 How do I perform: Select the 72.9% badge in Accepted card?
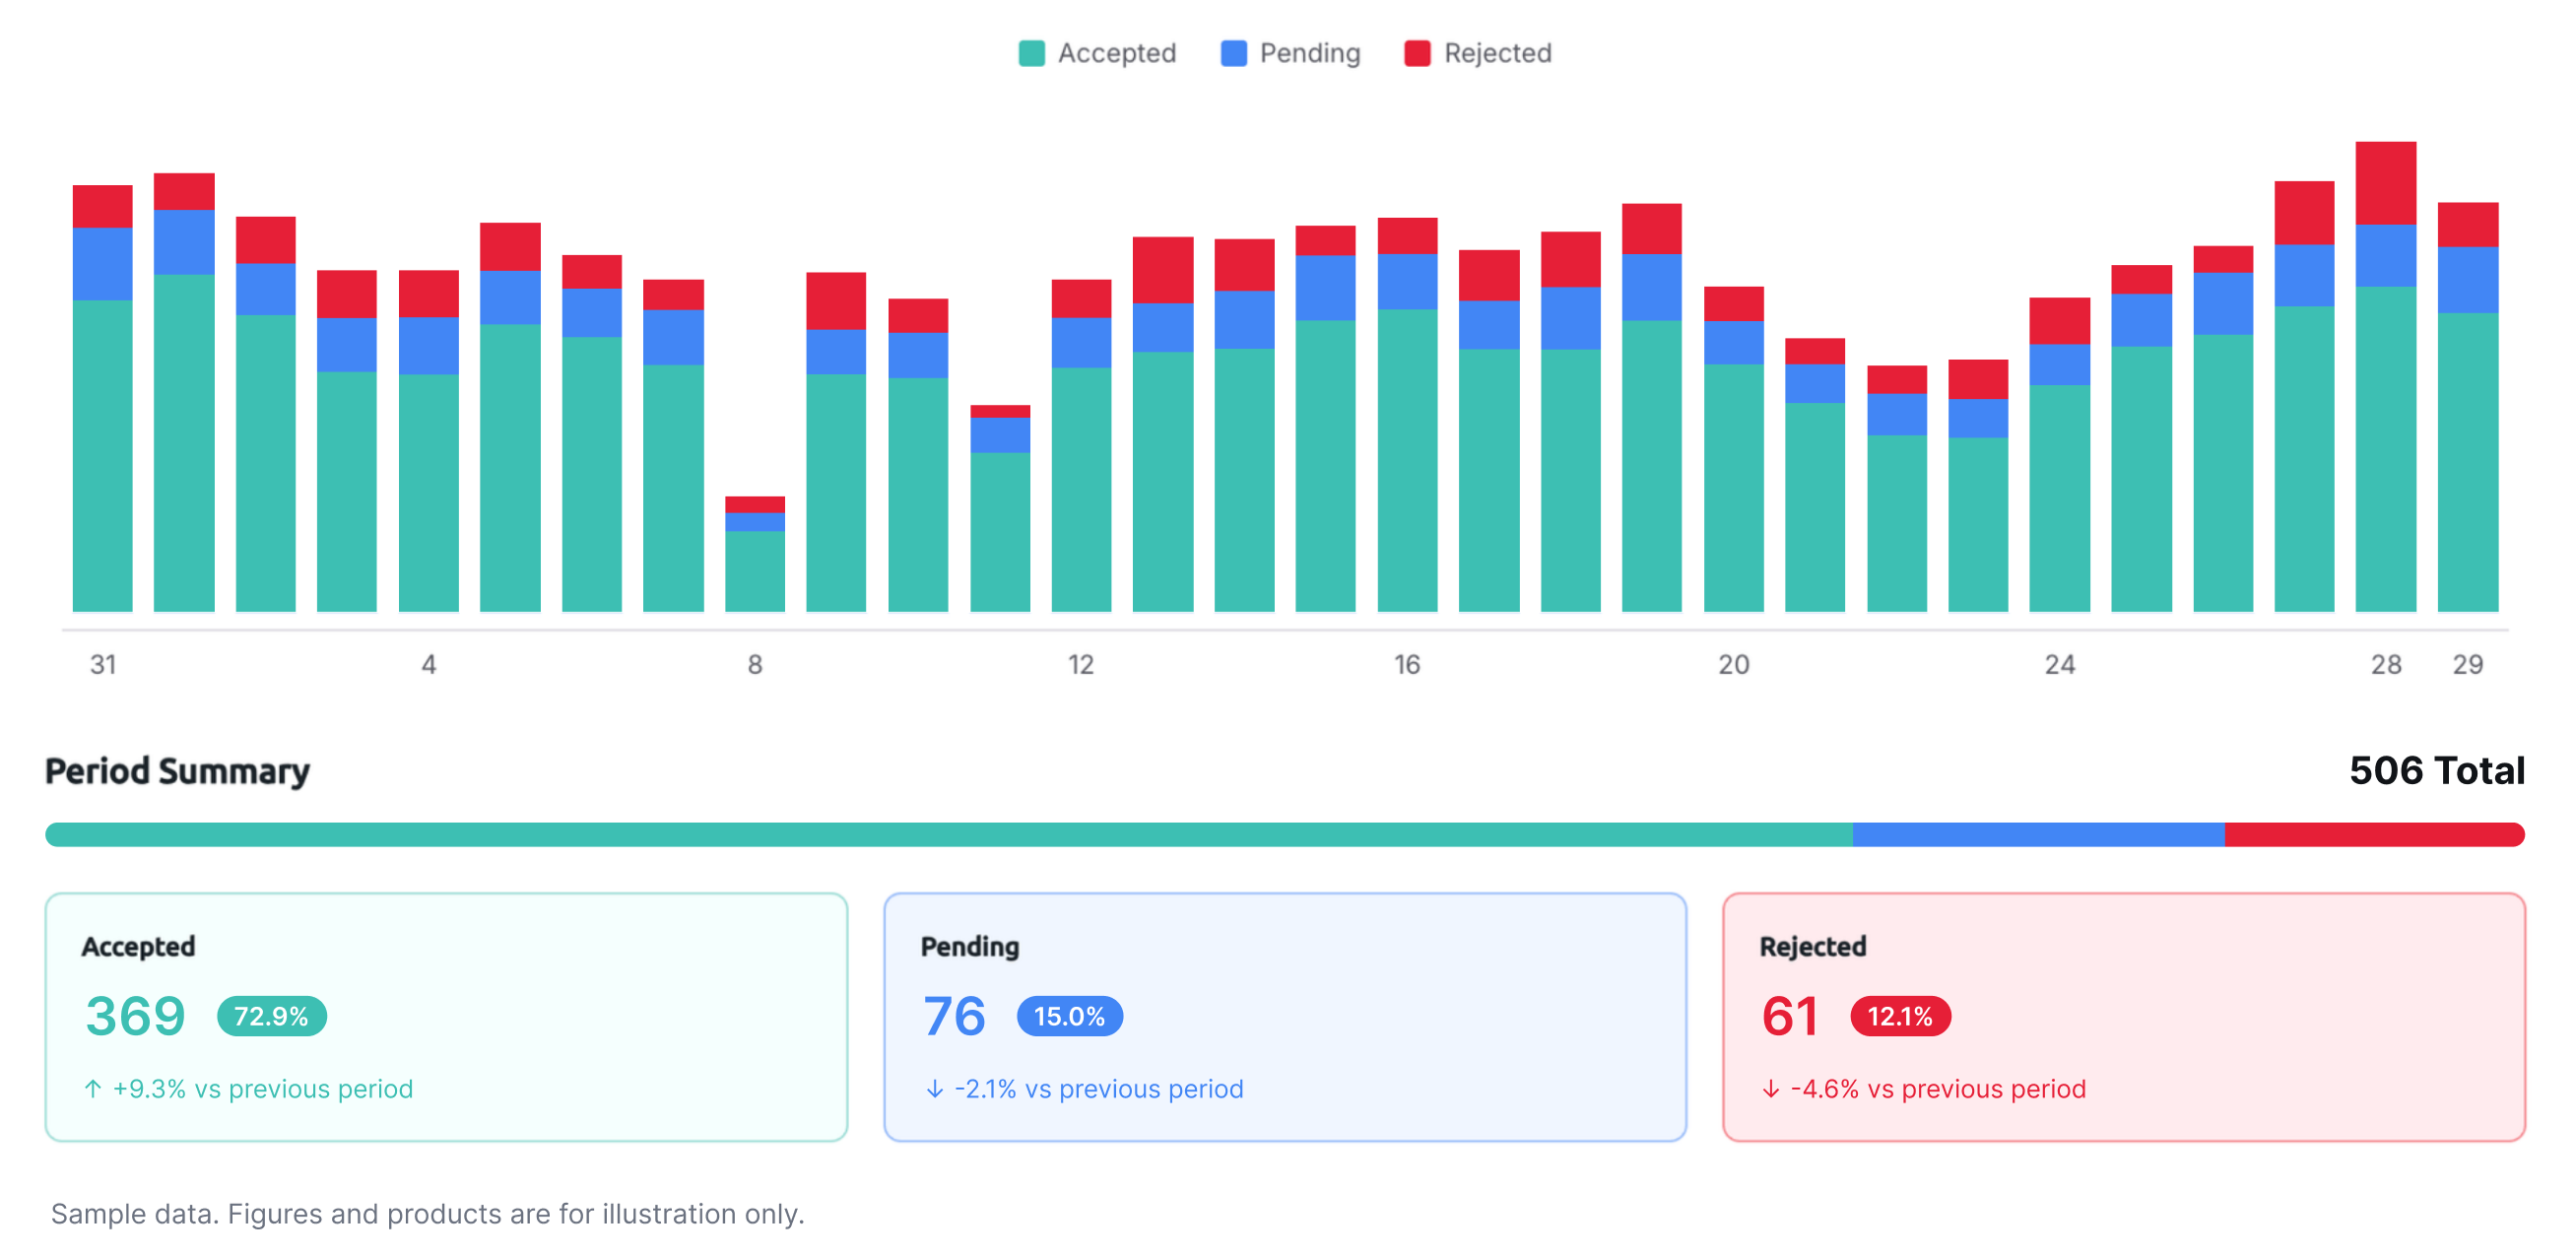click(x=271, y=1016)
